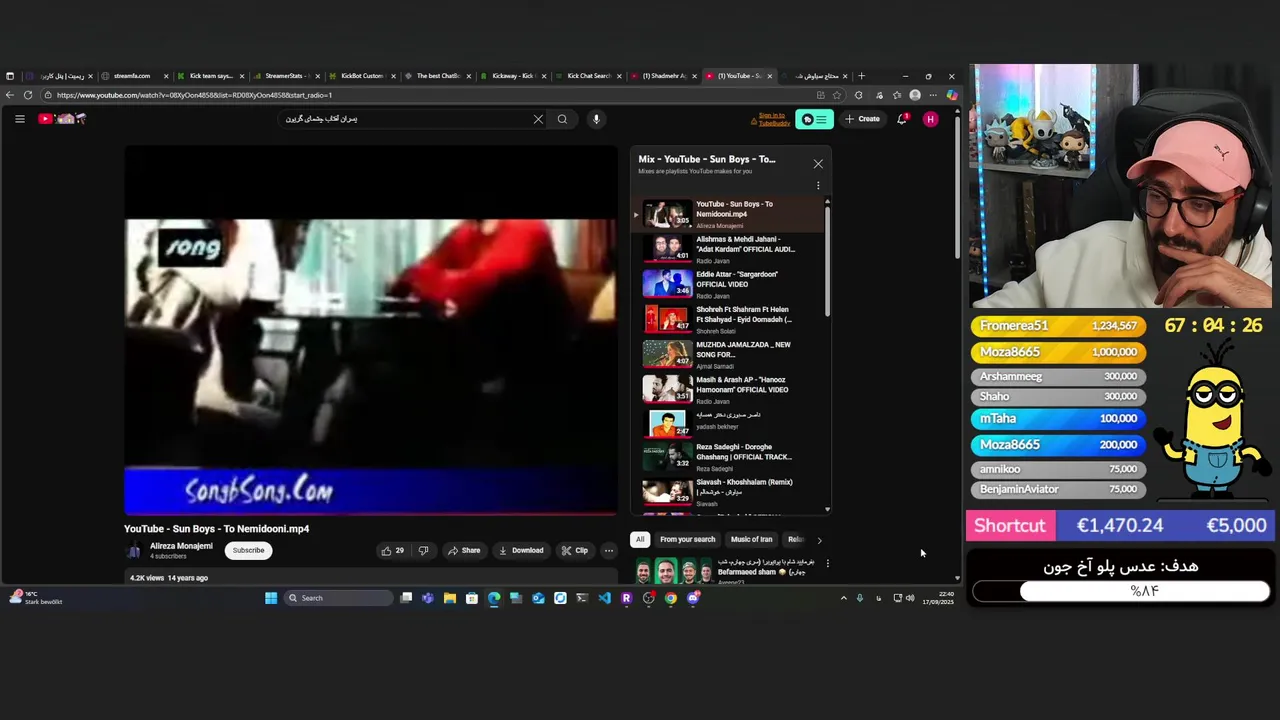Switch to the Shadmehr Aghili tab
Screen dimensions: 1280x720
coord(664,76)
